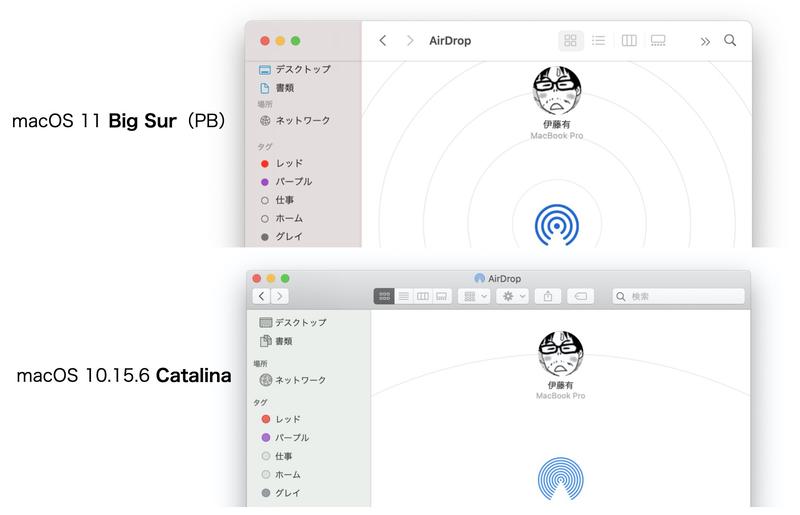
Task: Click the AirDrop title in Big Sur toolbar
Action: pyautogui.click(x=450, y=40)
